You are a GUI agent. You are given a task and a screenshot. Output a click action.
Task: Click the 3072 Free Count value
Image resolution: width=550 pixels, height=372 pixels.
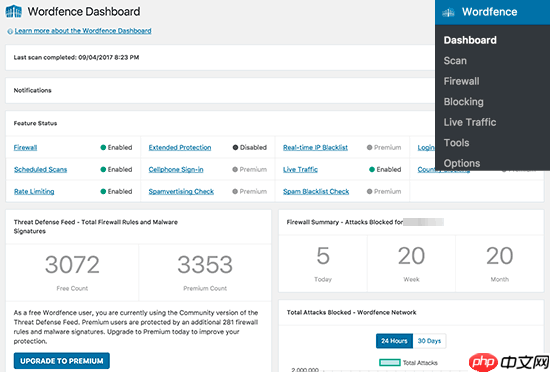pyautogui.click(x=72, y=264)
